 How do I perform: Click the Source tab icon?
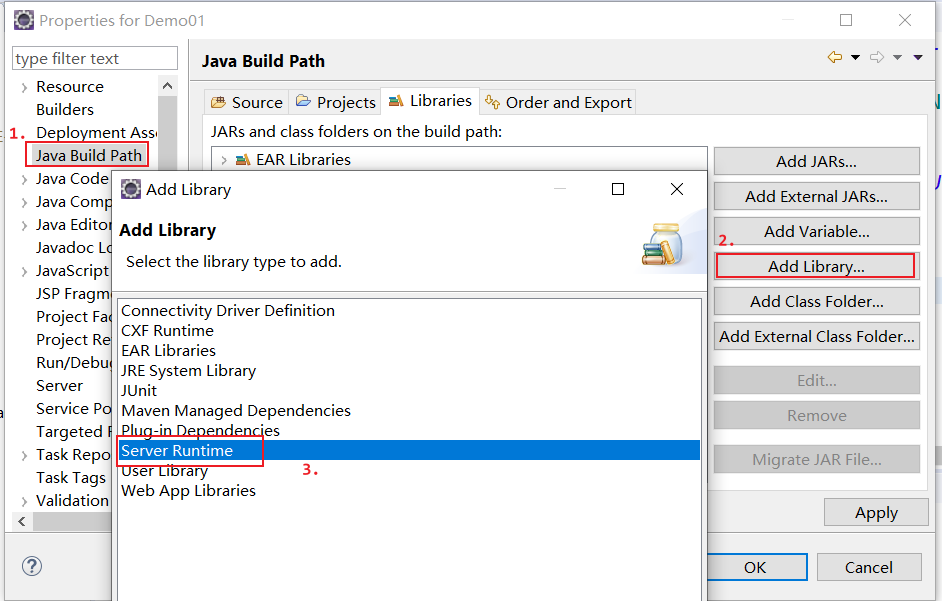219,101
